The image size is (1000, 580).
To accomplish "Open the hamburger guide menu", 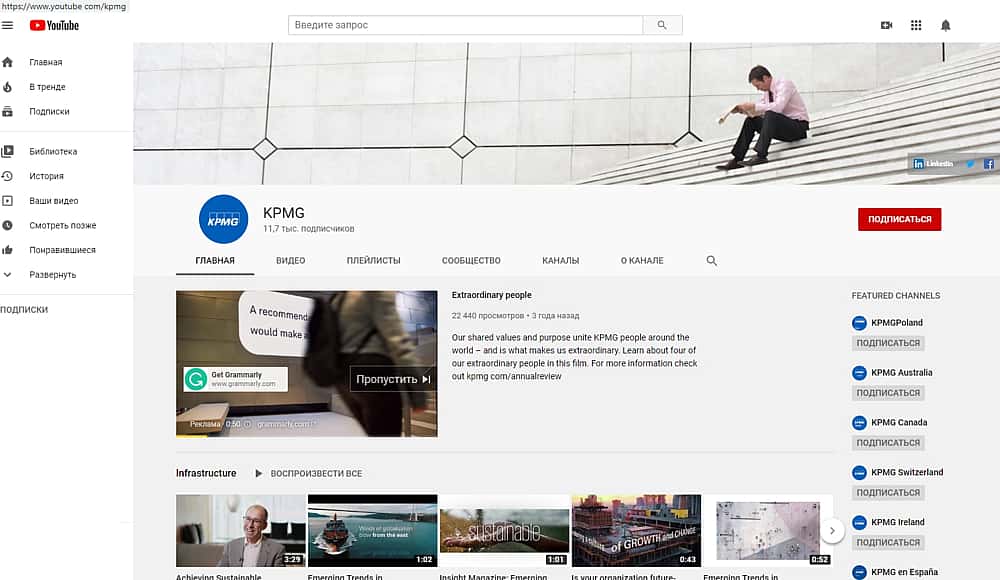I will tap(8, 25).
